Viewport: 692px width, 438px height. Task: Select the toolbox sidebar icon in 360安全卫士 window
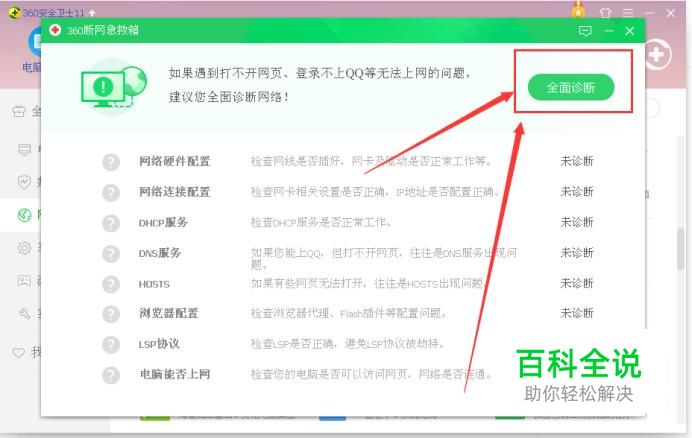click(19, 112)
